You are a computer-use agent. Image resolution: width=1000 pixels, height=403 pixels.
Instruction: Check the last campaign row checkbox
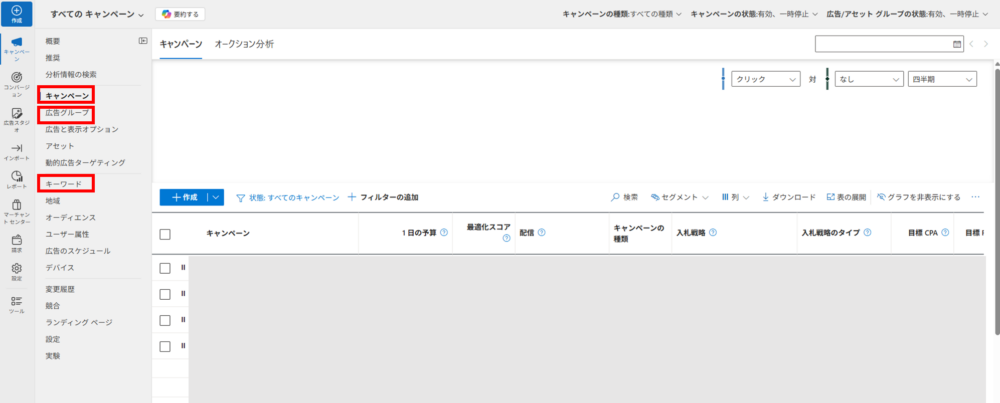pyautogui.click(x=166, y=346)
